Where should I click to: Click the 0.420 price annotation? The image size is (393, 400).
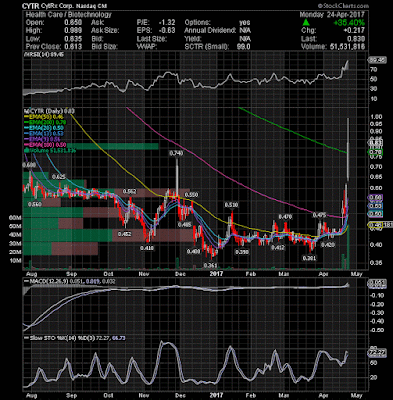327,245
